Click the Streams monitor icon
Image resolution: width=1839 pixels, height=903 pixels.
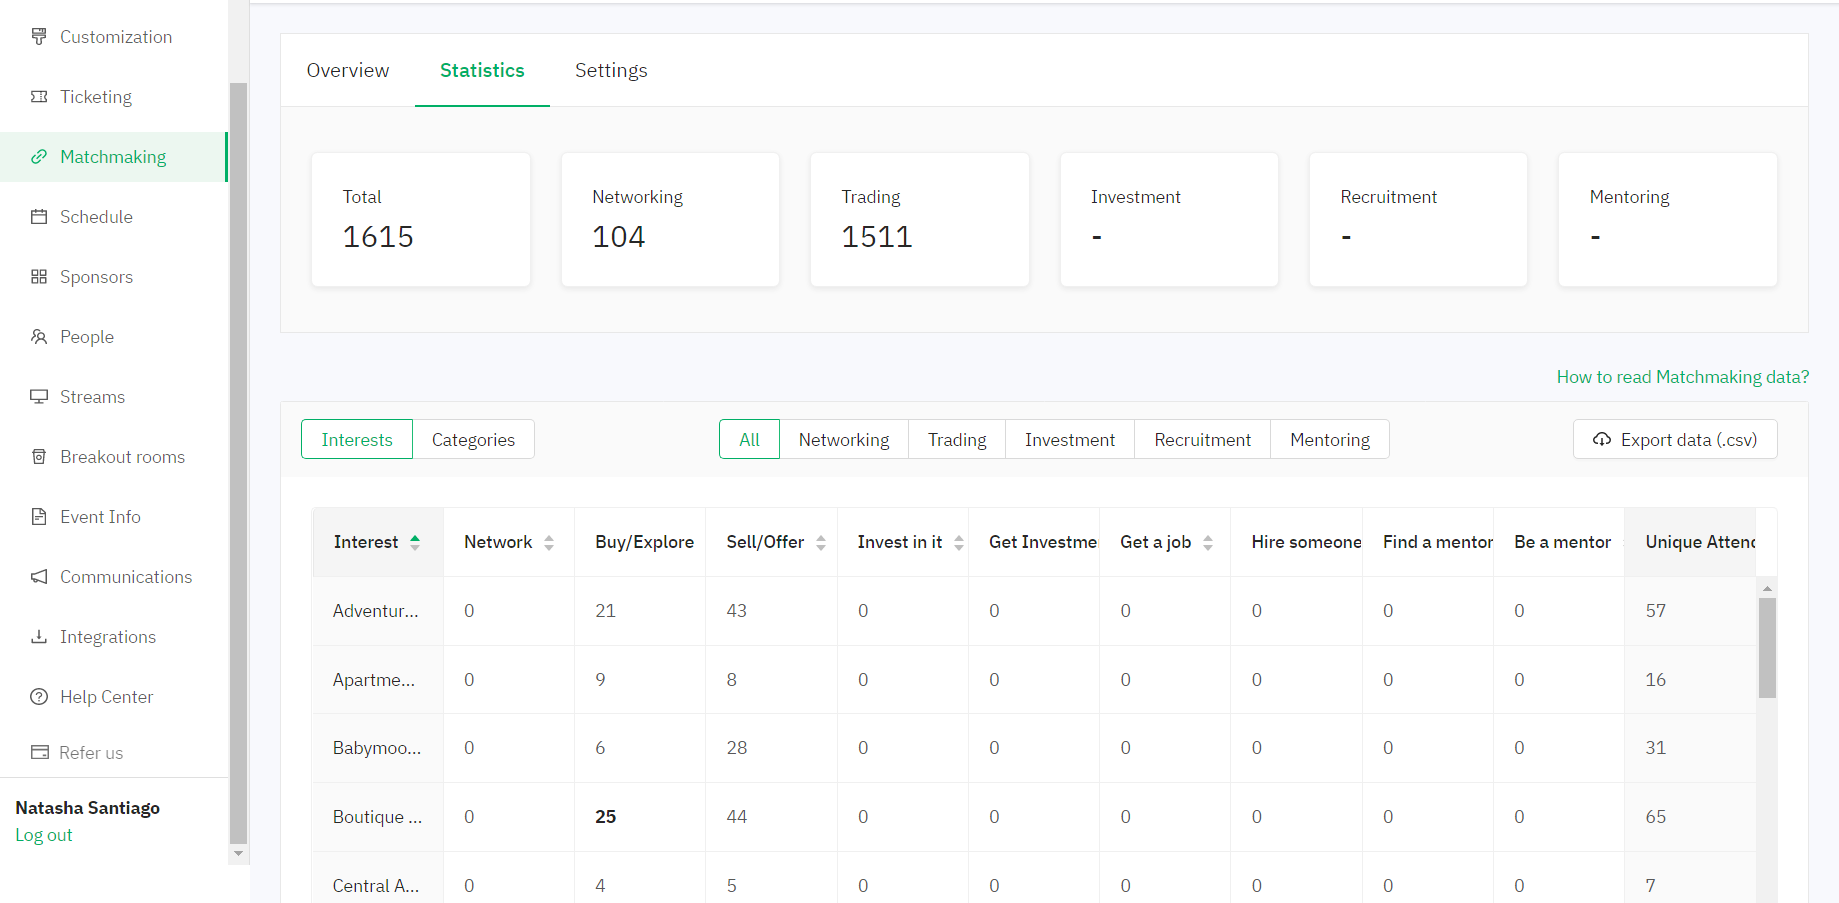pos(39,397)
